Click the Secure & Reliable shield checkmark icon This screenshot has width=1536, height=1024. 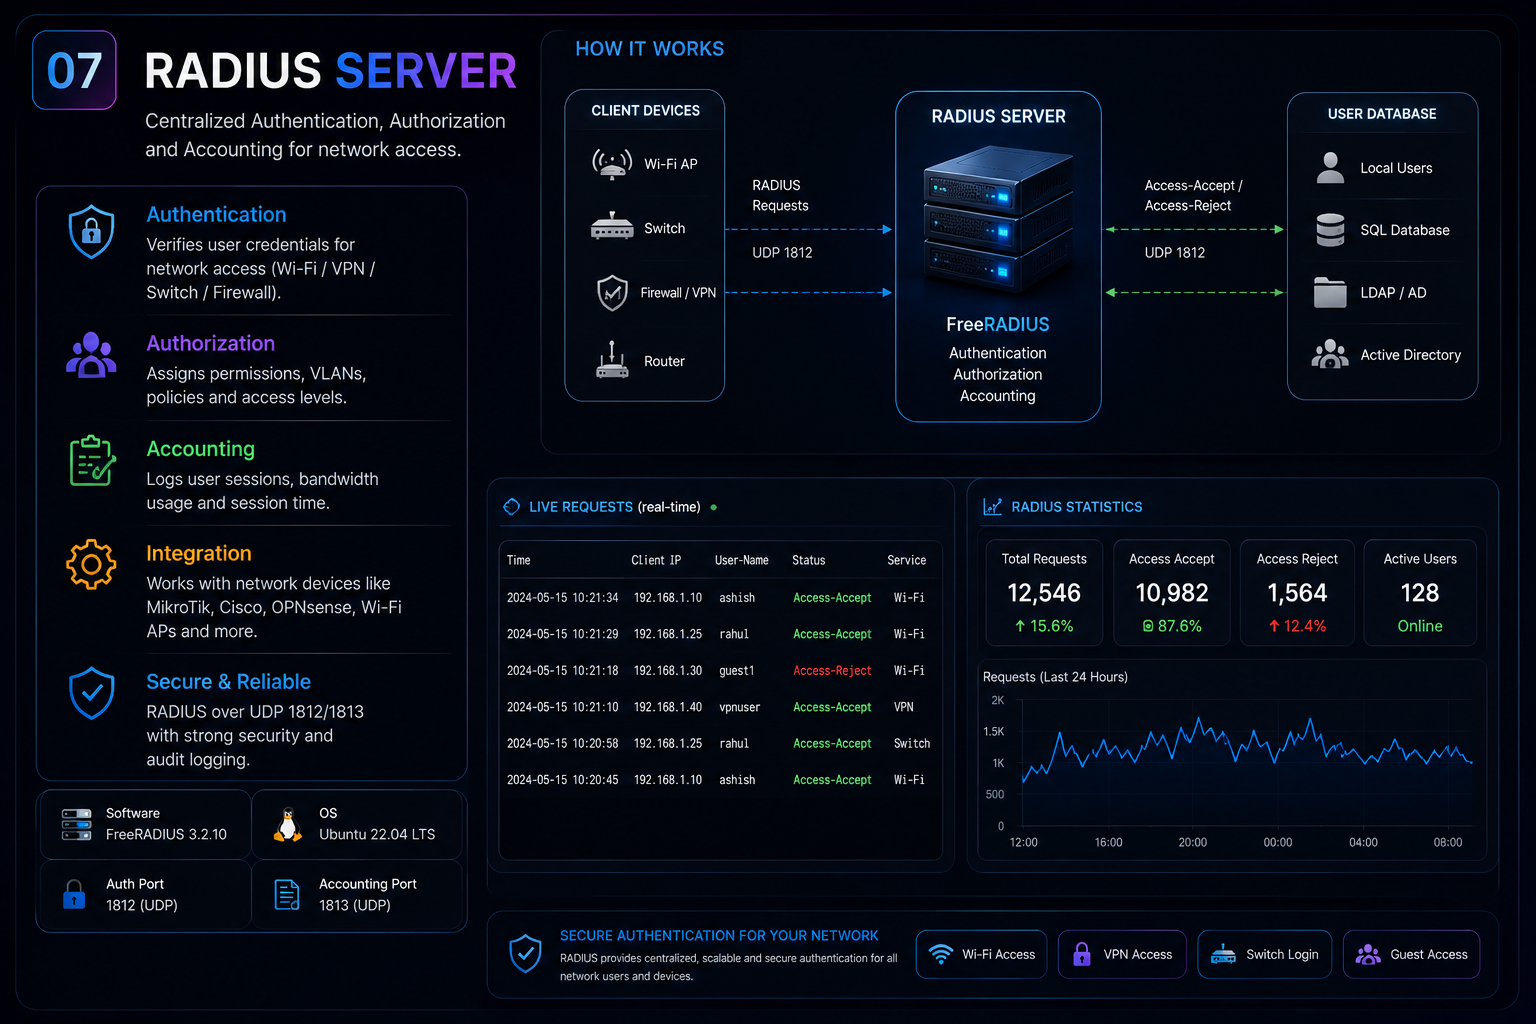[x=91, y=693]
